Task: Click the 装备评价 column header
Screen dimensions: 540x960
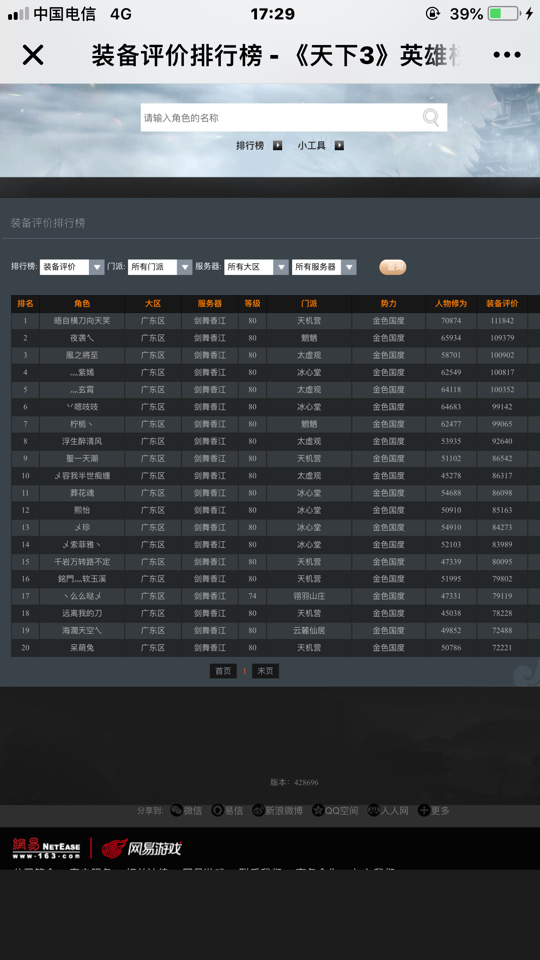Action: tap(502, 304)
